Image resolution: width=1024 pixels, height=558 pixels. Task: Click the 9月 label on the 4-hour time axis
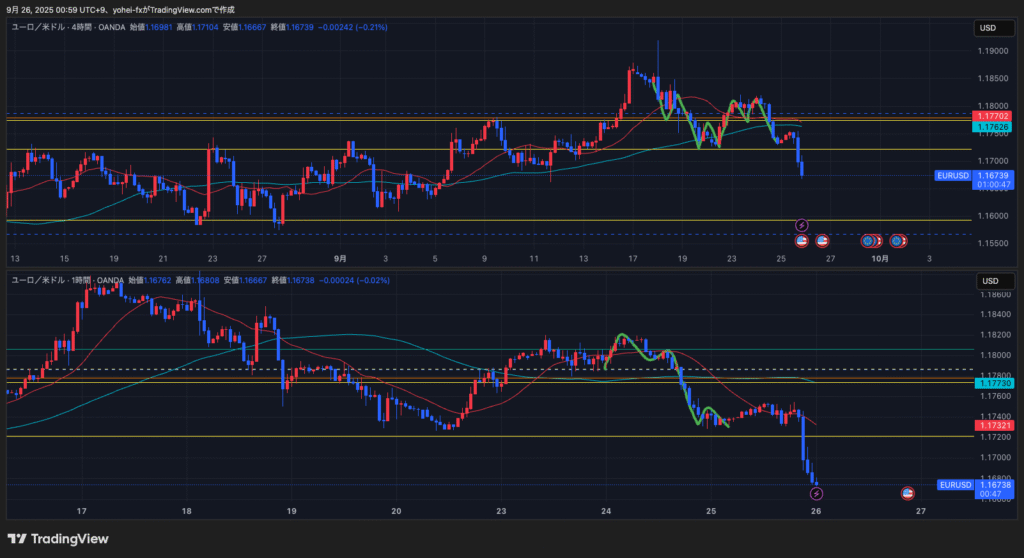341,258
